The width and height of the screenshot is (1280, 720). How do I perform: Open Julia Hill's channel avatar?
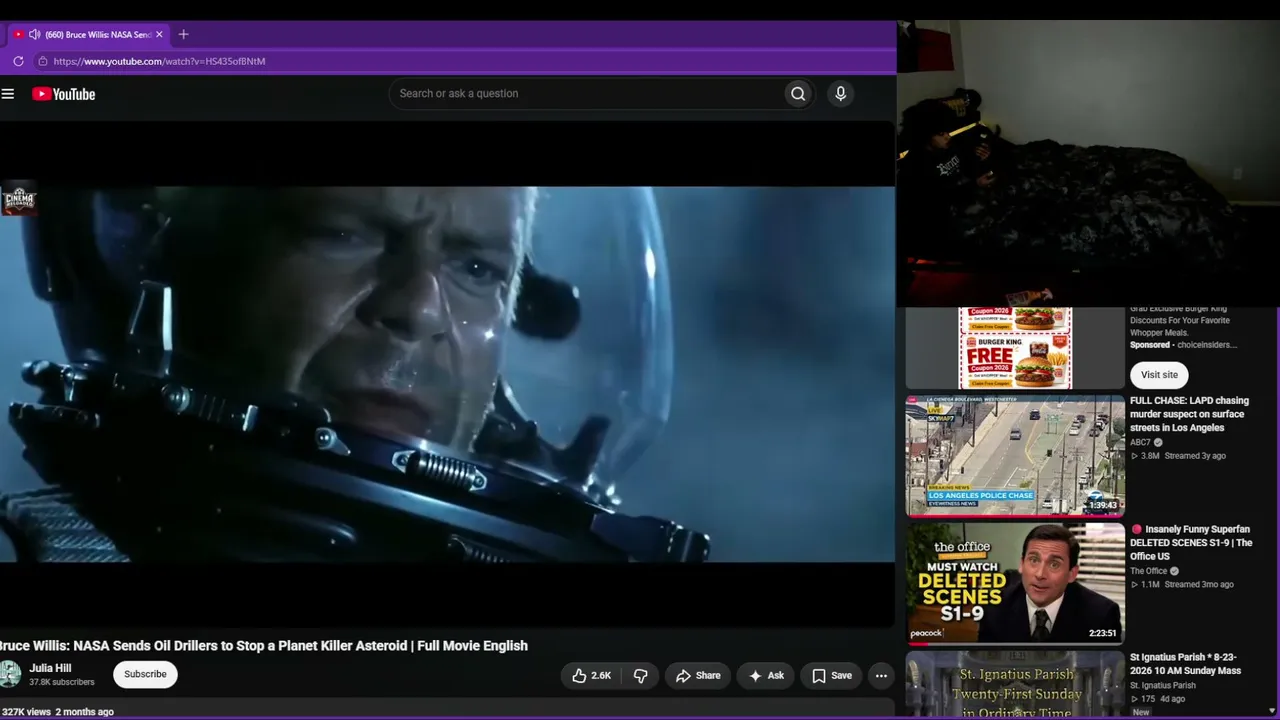[x=10, y=674]
